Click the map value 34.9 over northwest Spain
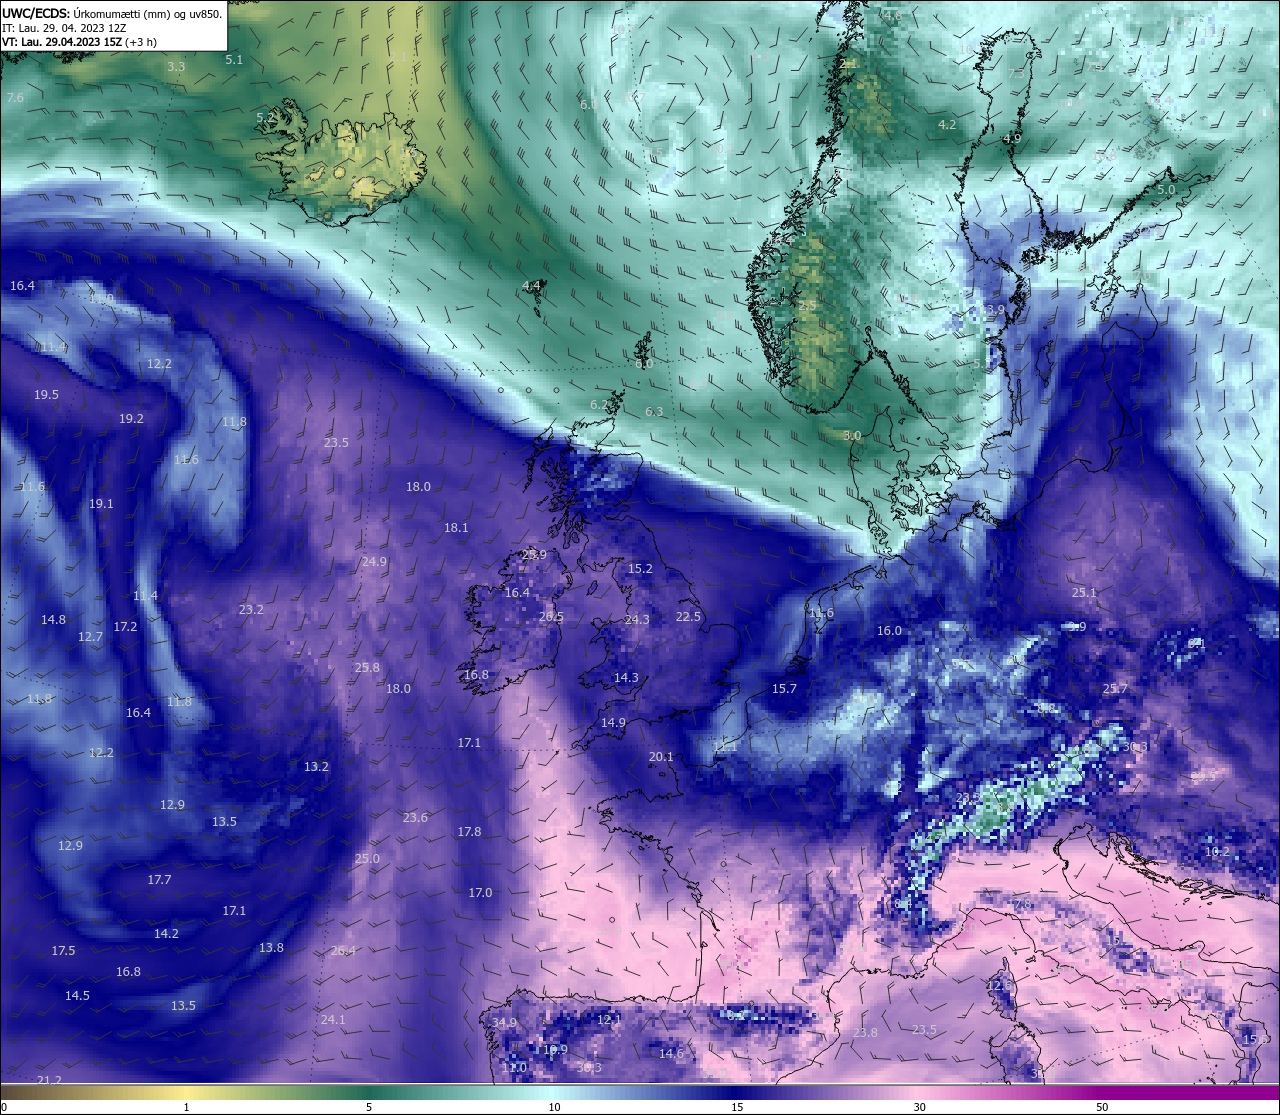The width and height of the screenshot is (1280, 1115). 504,1023
